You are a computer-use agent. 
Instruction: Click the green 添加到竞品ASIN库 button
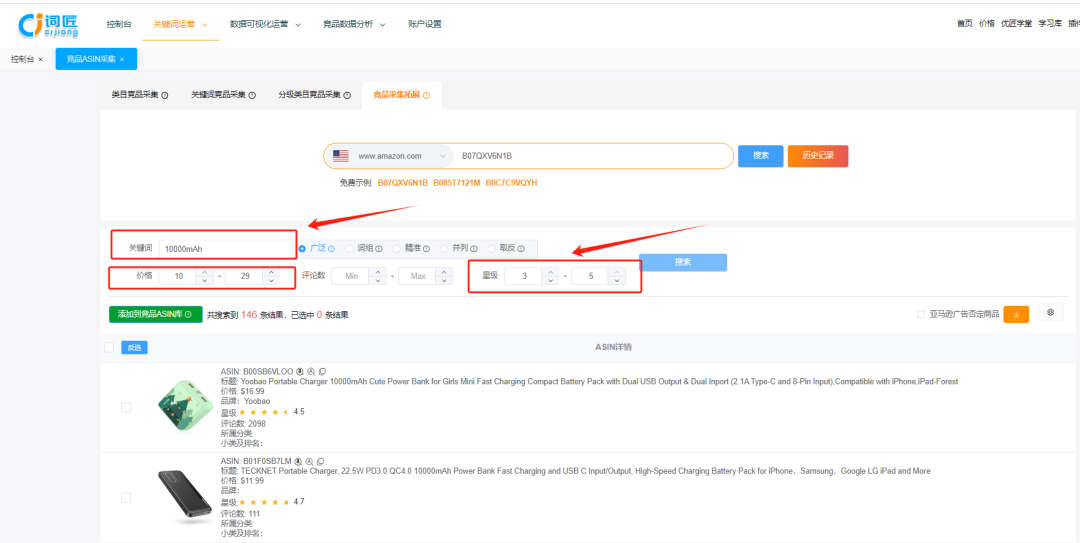155,314
